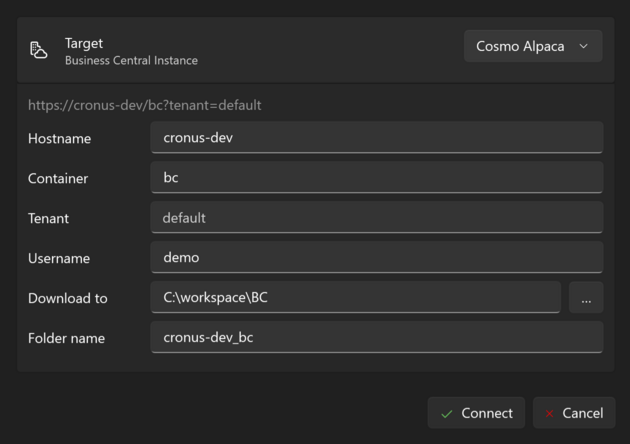Click the Connect button
Viewport: 630px width, 444px height.
tap(476, 413)
